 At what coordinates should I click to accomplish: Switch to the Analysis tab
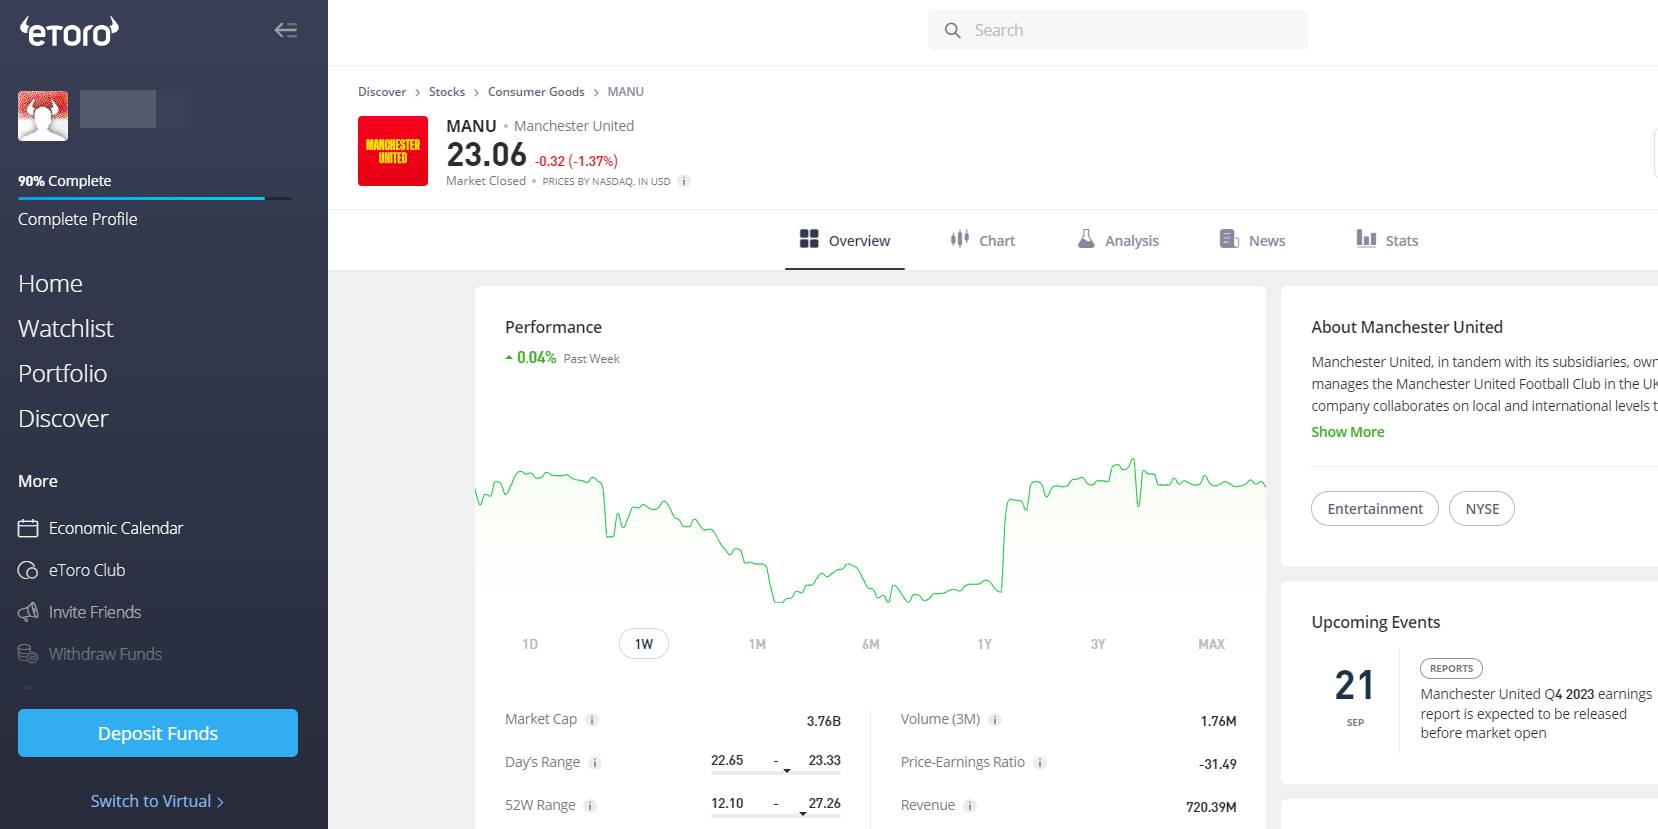tap(1118, 240)
